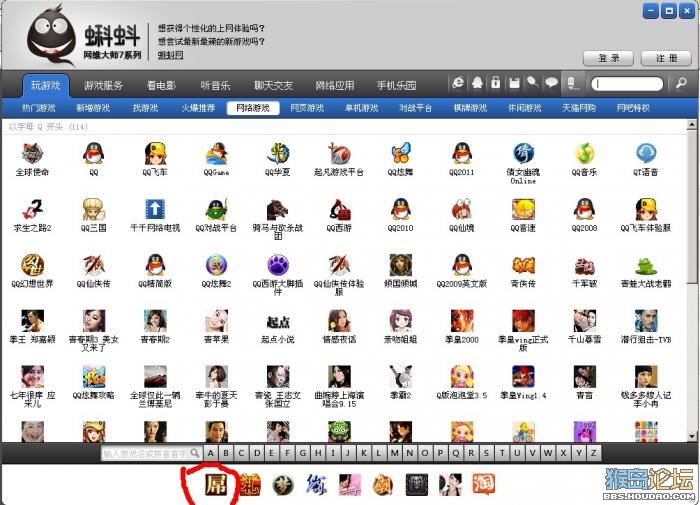Launch 倩女幽魂 Online icon

pyautogui.click(x=523, y=154)
